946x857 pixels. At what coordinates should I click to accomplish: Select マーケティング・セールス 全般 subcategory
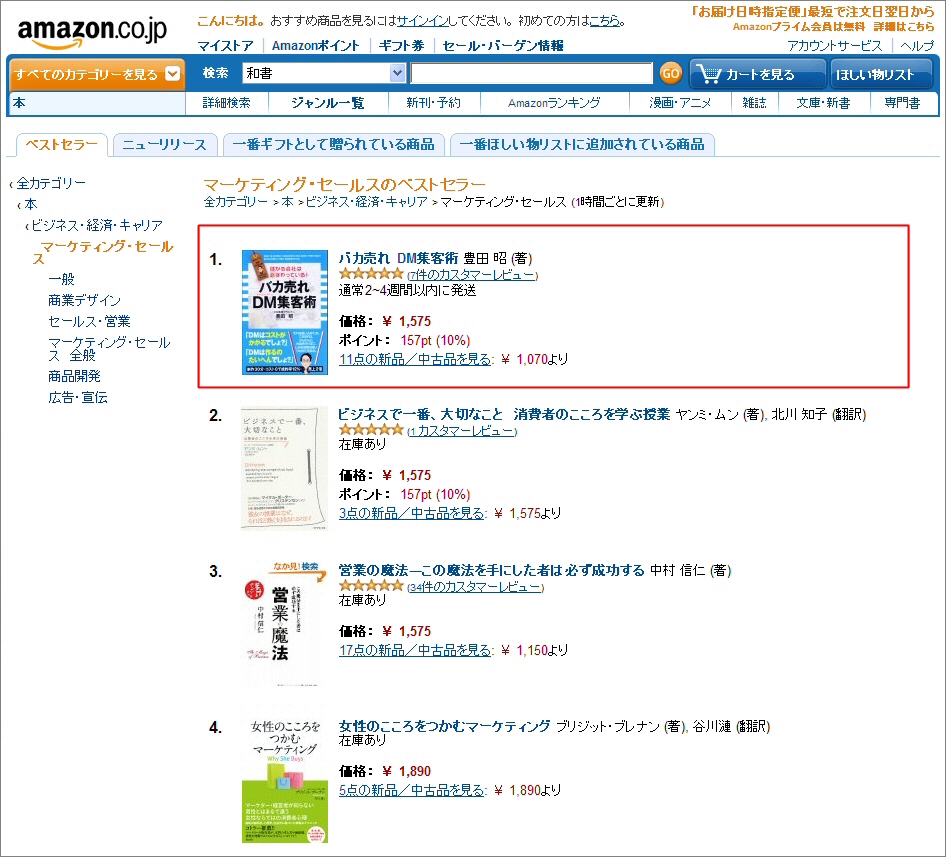[x=109, y=349]
